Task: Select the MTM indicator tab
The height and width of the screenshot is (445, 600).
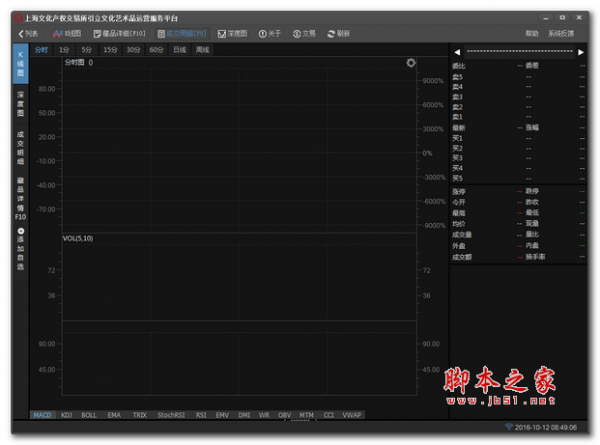Action: [x=307, y=415]
